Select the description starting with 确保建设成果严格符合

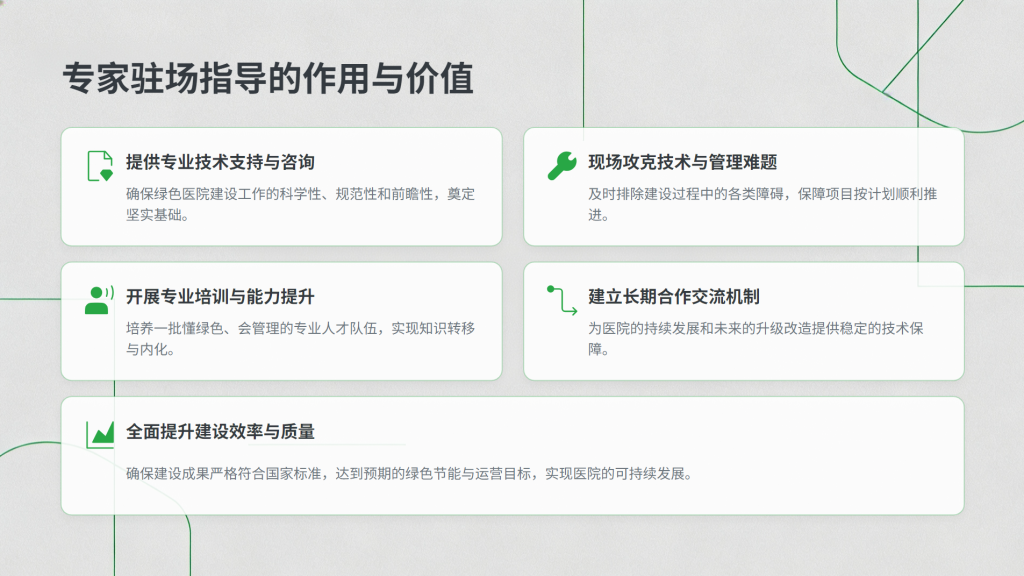click(409, 473)
